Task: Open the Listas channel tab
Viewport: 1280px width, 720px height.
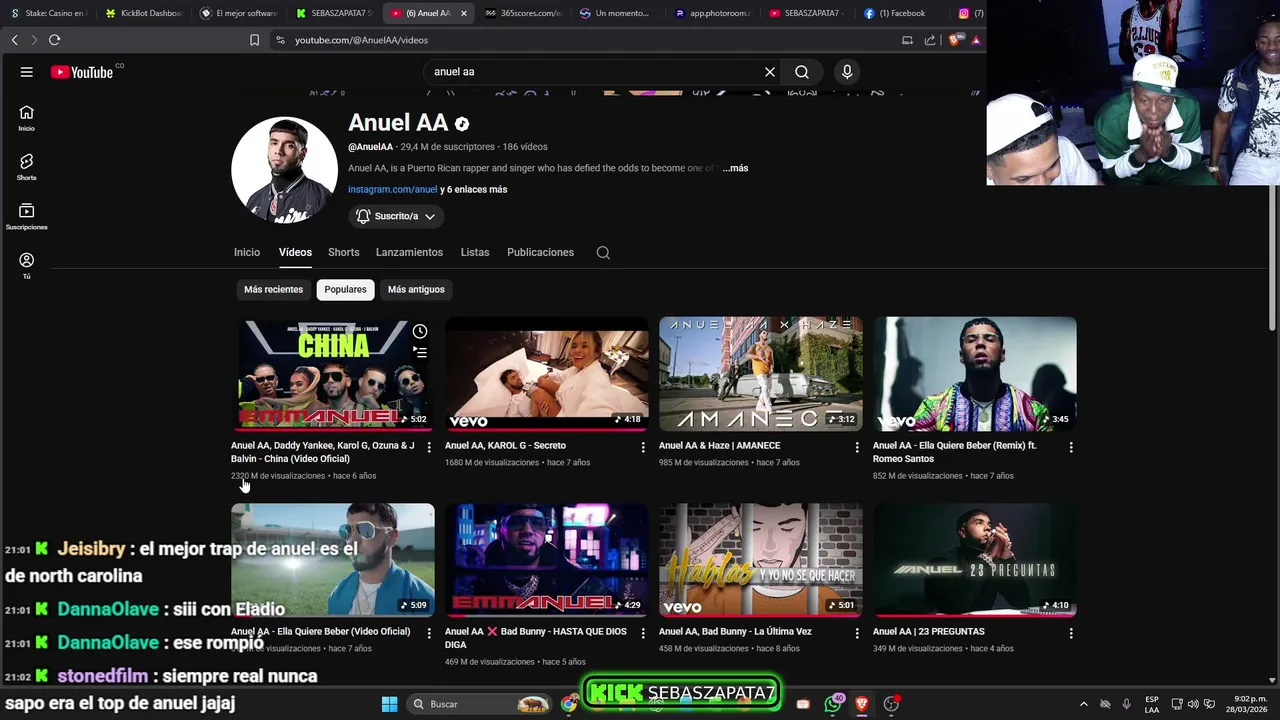Action: pos(475,253)
